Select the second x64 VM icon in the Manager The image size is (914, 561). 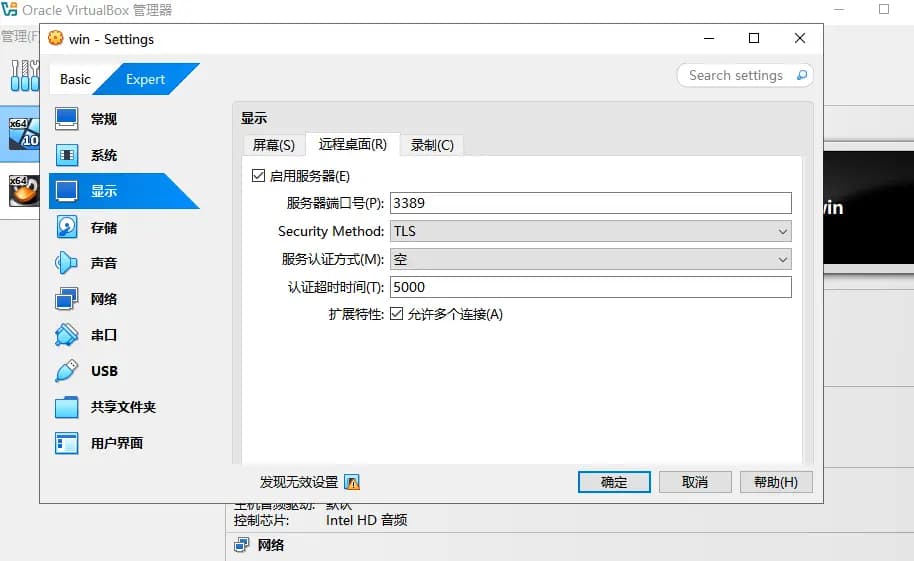24,190
